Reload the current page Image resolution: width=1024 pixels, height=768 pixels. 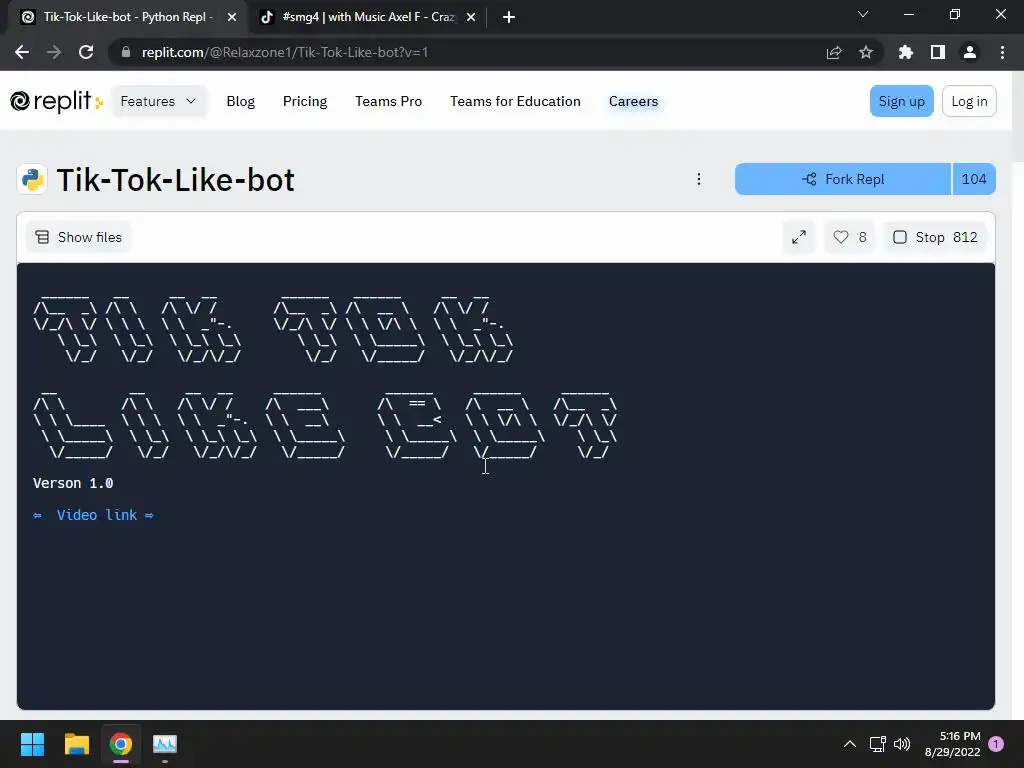(86, 52)
